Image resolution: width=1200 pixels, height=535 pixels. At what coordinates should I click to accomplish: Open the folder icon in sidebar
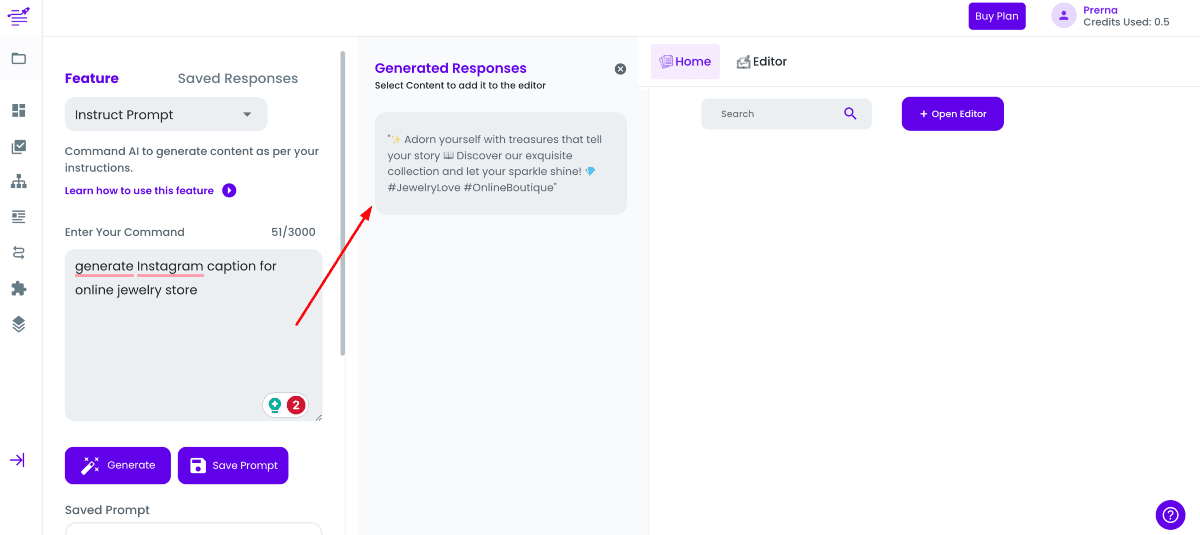pyautogui.click(x=19, y=58)
